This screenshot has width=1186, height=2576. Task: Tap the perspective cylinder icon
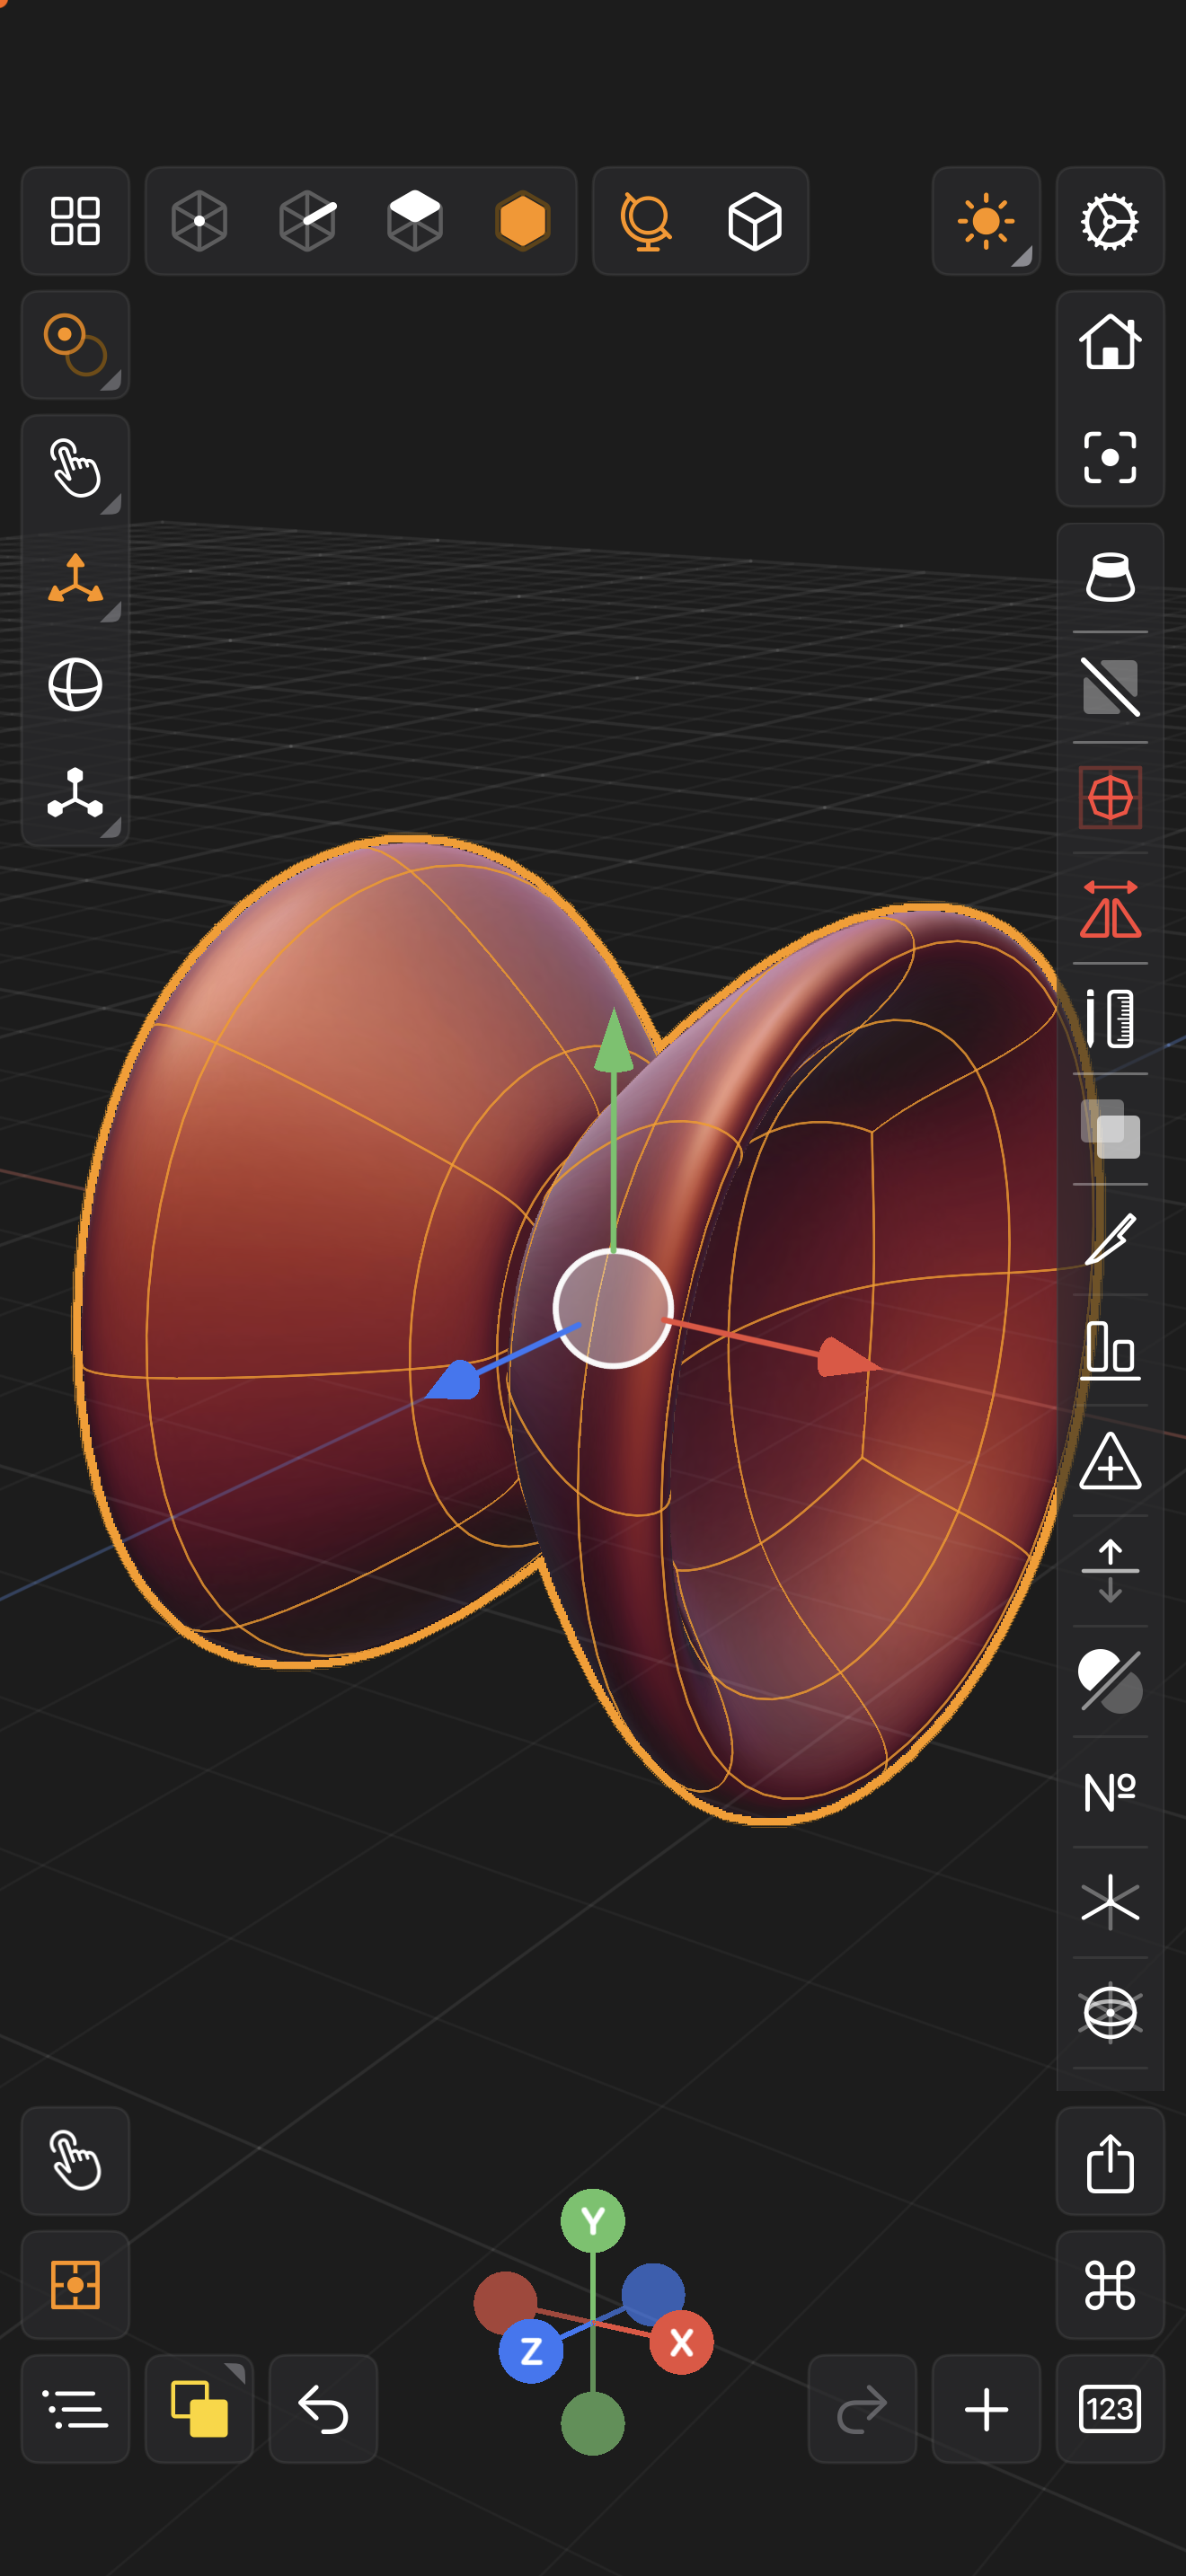coord(1110,577)
